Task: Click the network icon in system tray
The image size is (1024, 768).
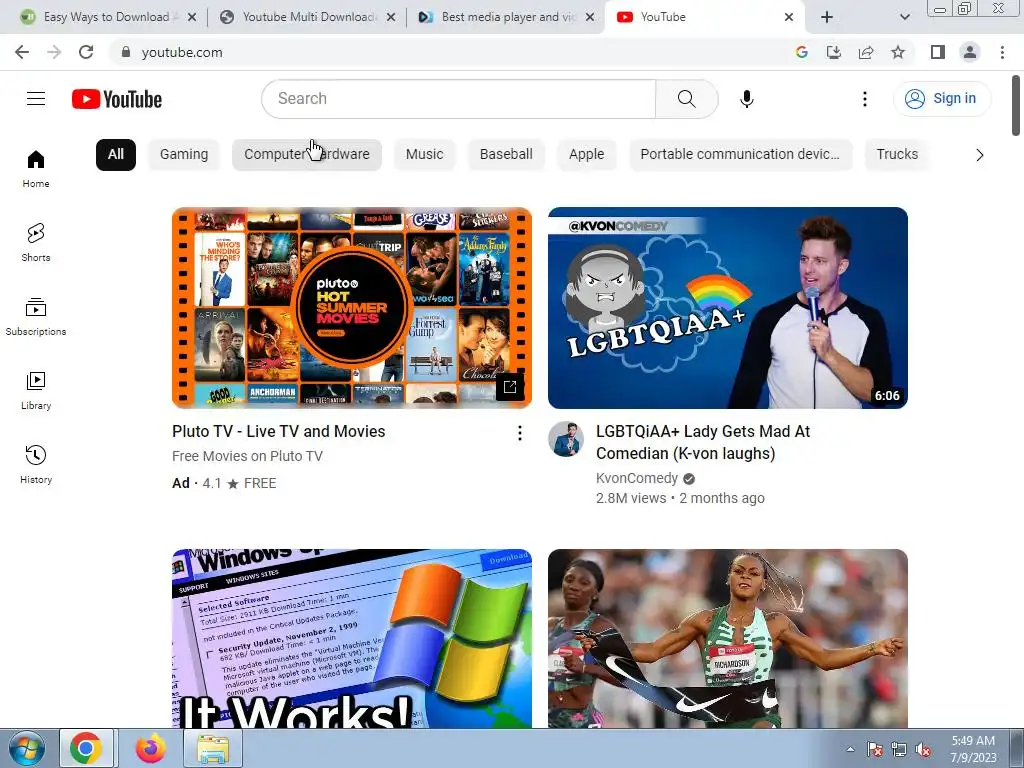Action: (x=899, y=750)
